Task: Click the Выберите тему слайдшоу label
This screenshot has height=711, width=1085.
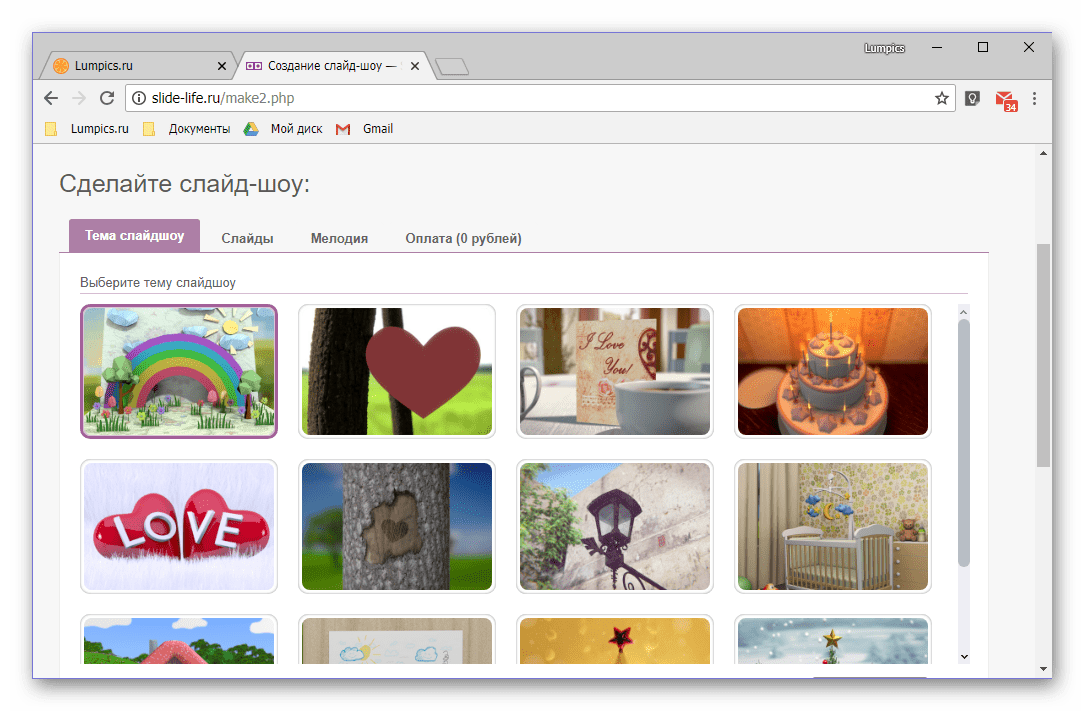Action: point(158,283)
